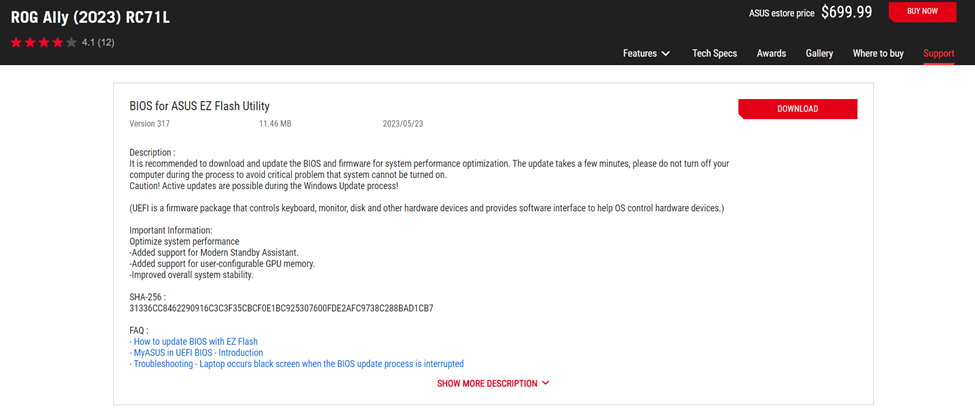This screenshot has height=420, width=975.
Task: Click the ROG Ally (2023) RC71L title
Action: click(x=90, y=17)
